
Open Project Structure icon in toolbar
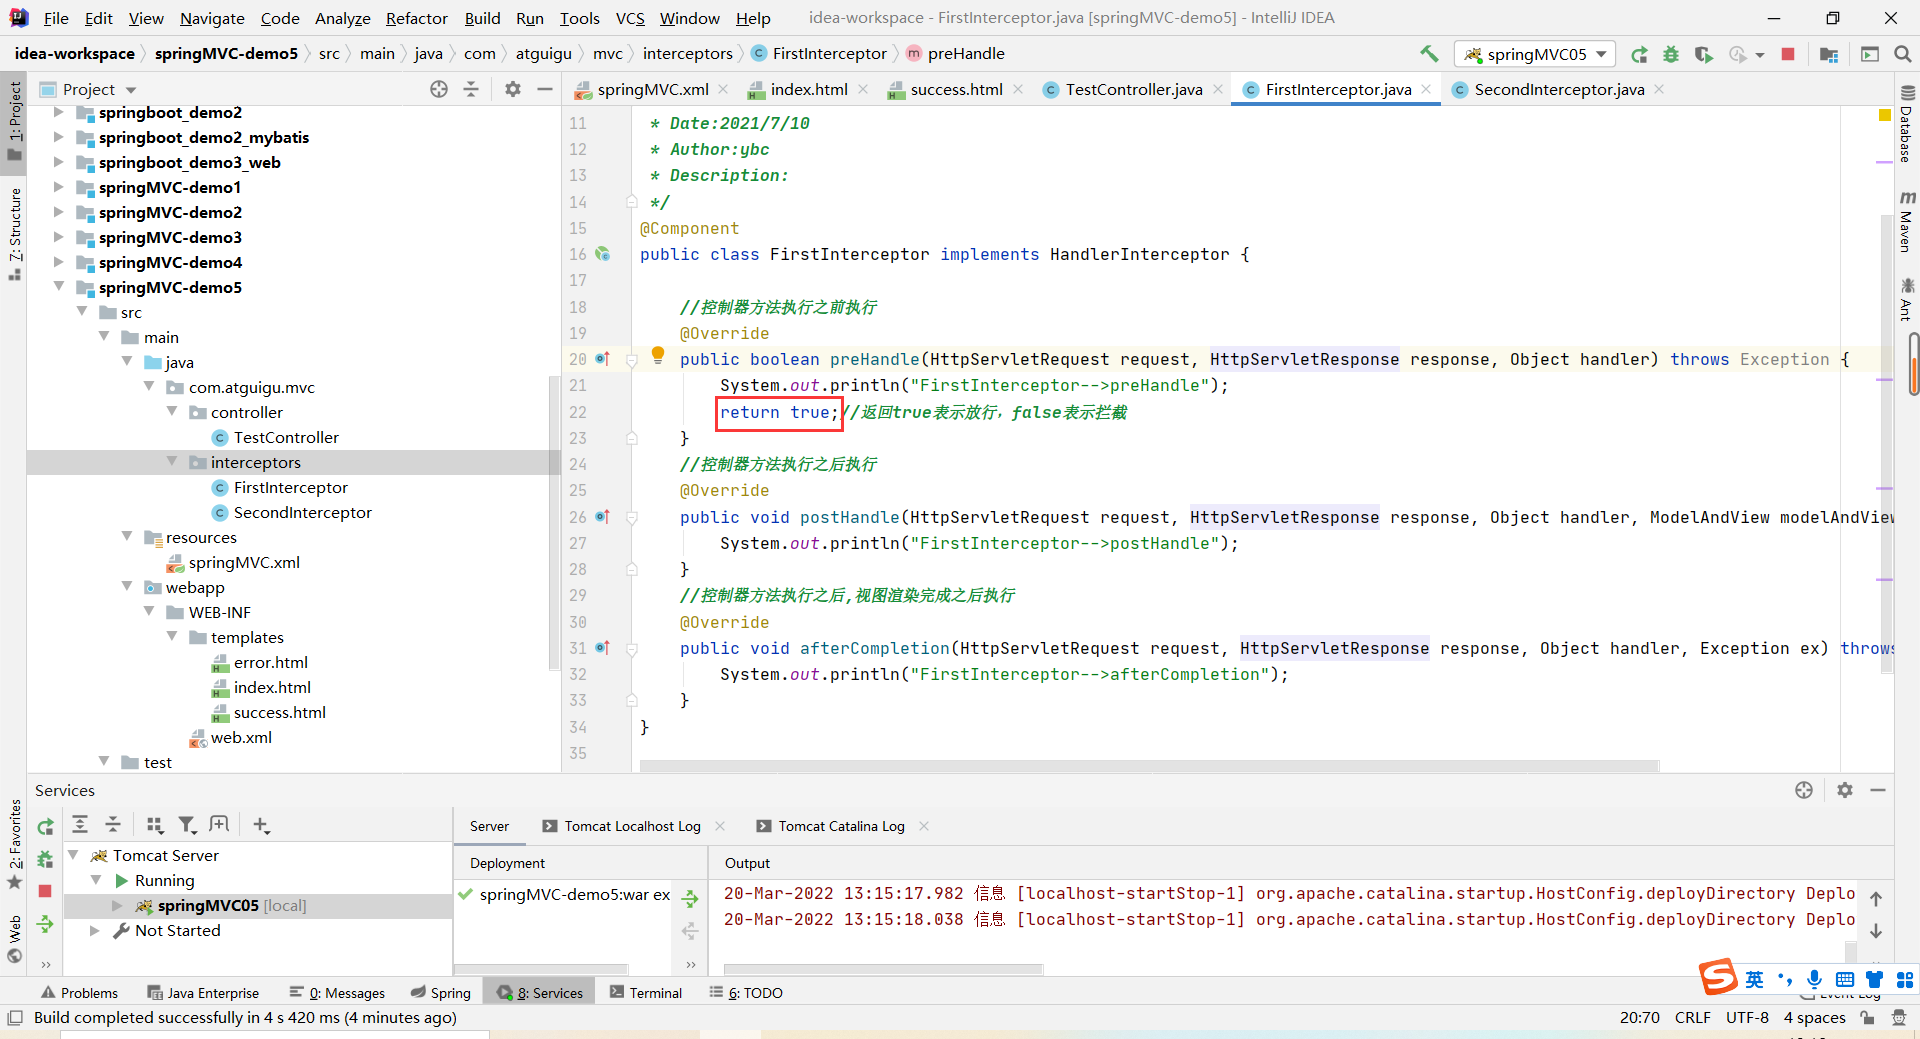tap(1829, 54)
